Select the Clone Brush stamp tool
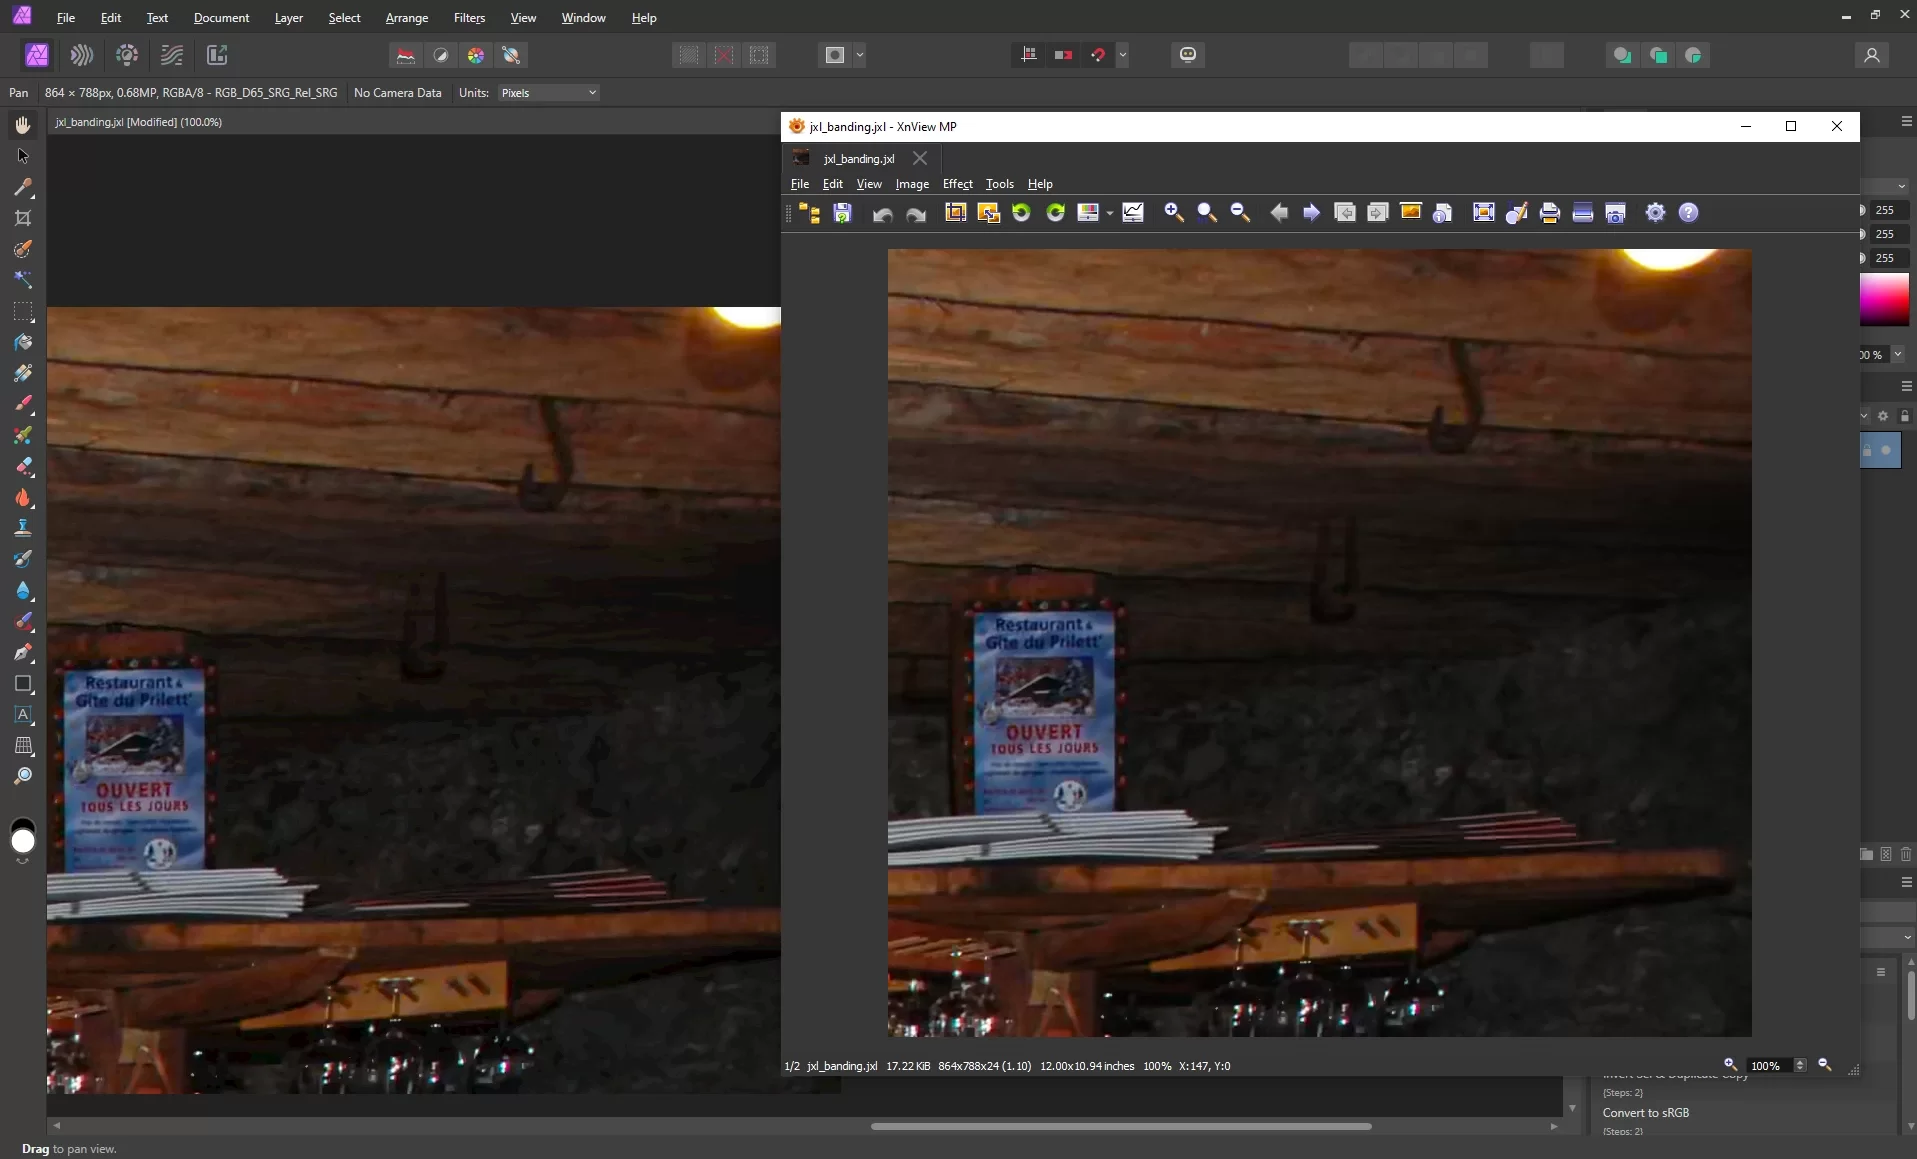Viewport: 1917px width, 1159px height. (23, 528)
